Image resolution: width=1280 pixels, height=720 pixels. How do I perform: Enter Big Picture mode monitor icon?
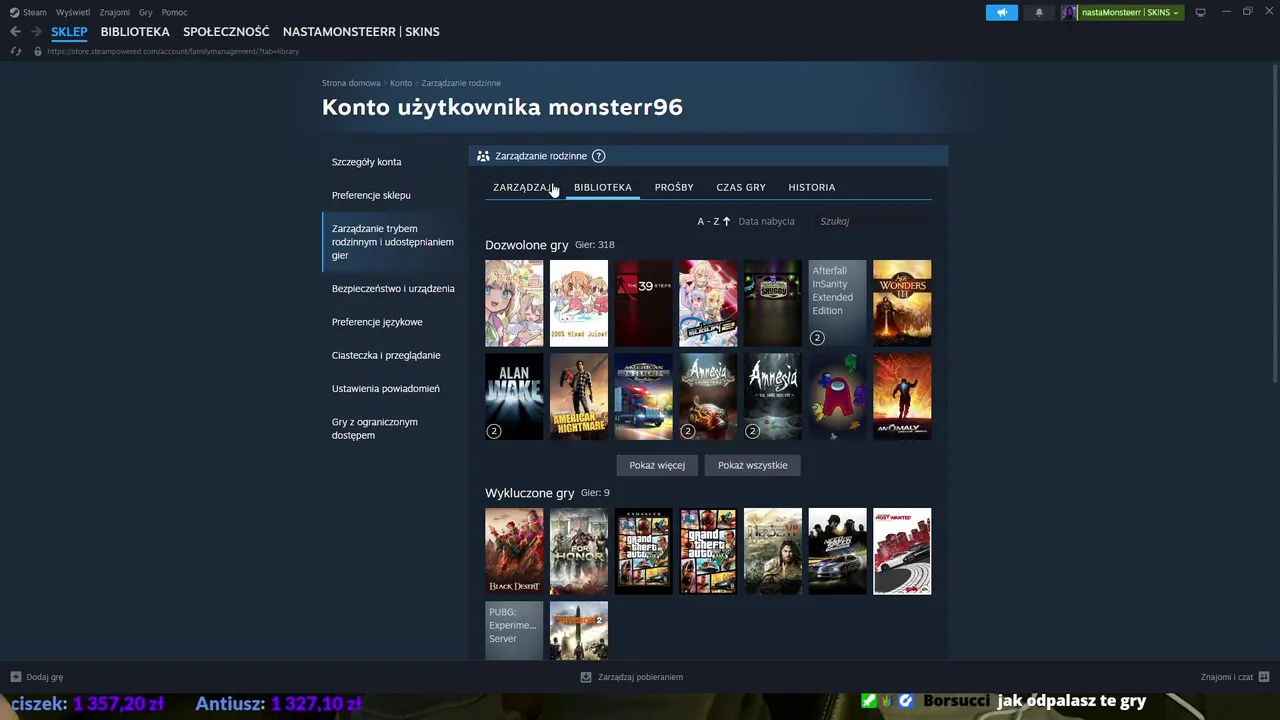1200,12
